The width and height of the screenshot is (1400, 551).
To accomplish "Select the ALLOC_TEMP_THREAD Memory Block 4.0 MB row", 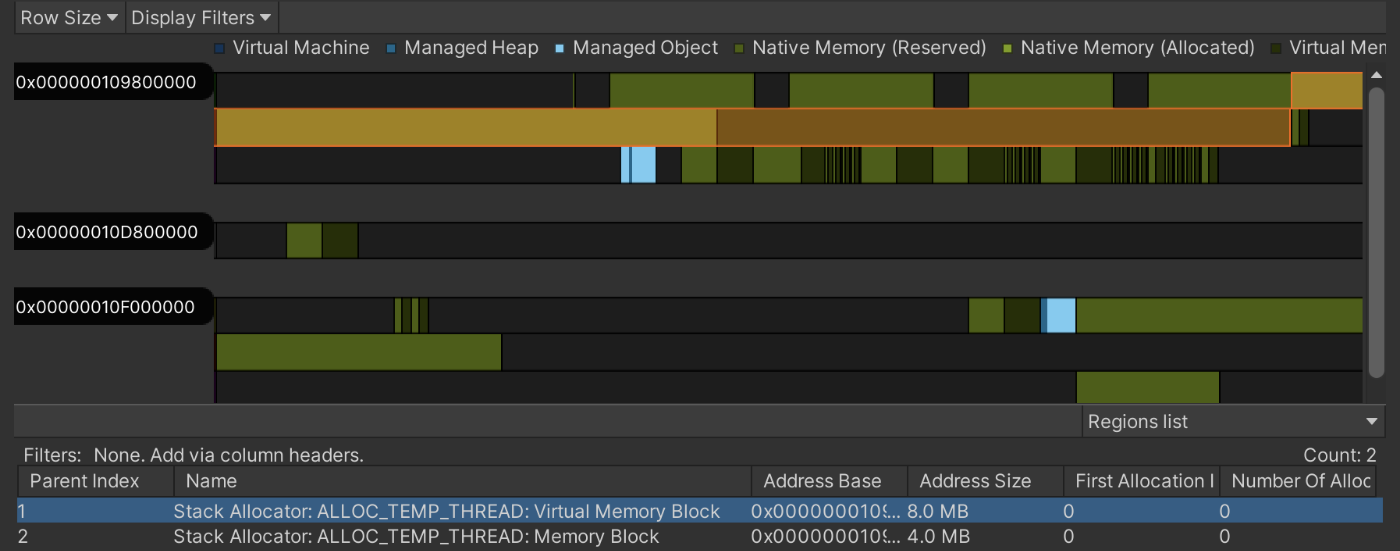I will point(416,537).
